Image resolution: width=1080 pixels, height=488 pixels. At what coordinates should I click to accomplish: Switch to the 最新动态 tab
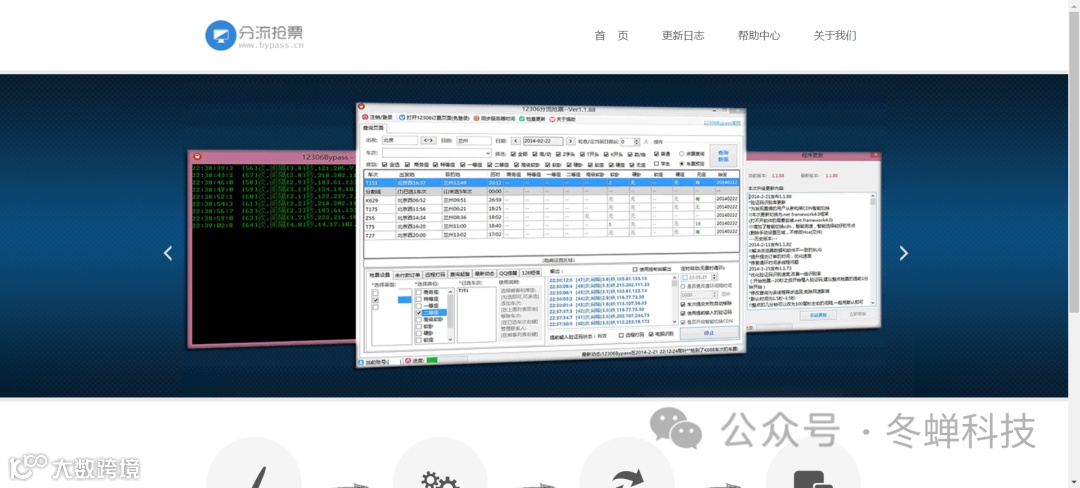coord(484,273)
